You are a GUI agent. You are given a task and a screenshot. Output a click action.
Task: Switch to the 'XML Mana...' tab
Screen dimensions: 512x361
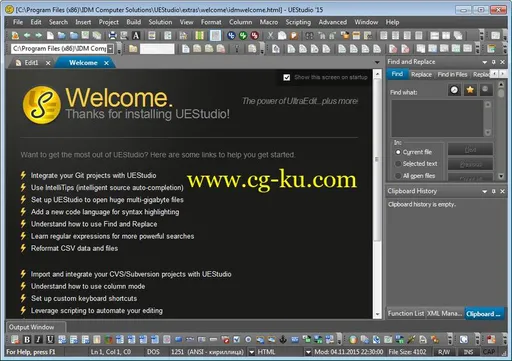445,314
